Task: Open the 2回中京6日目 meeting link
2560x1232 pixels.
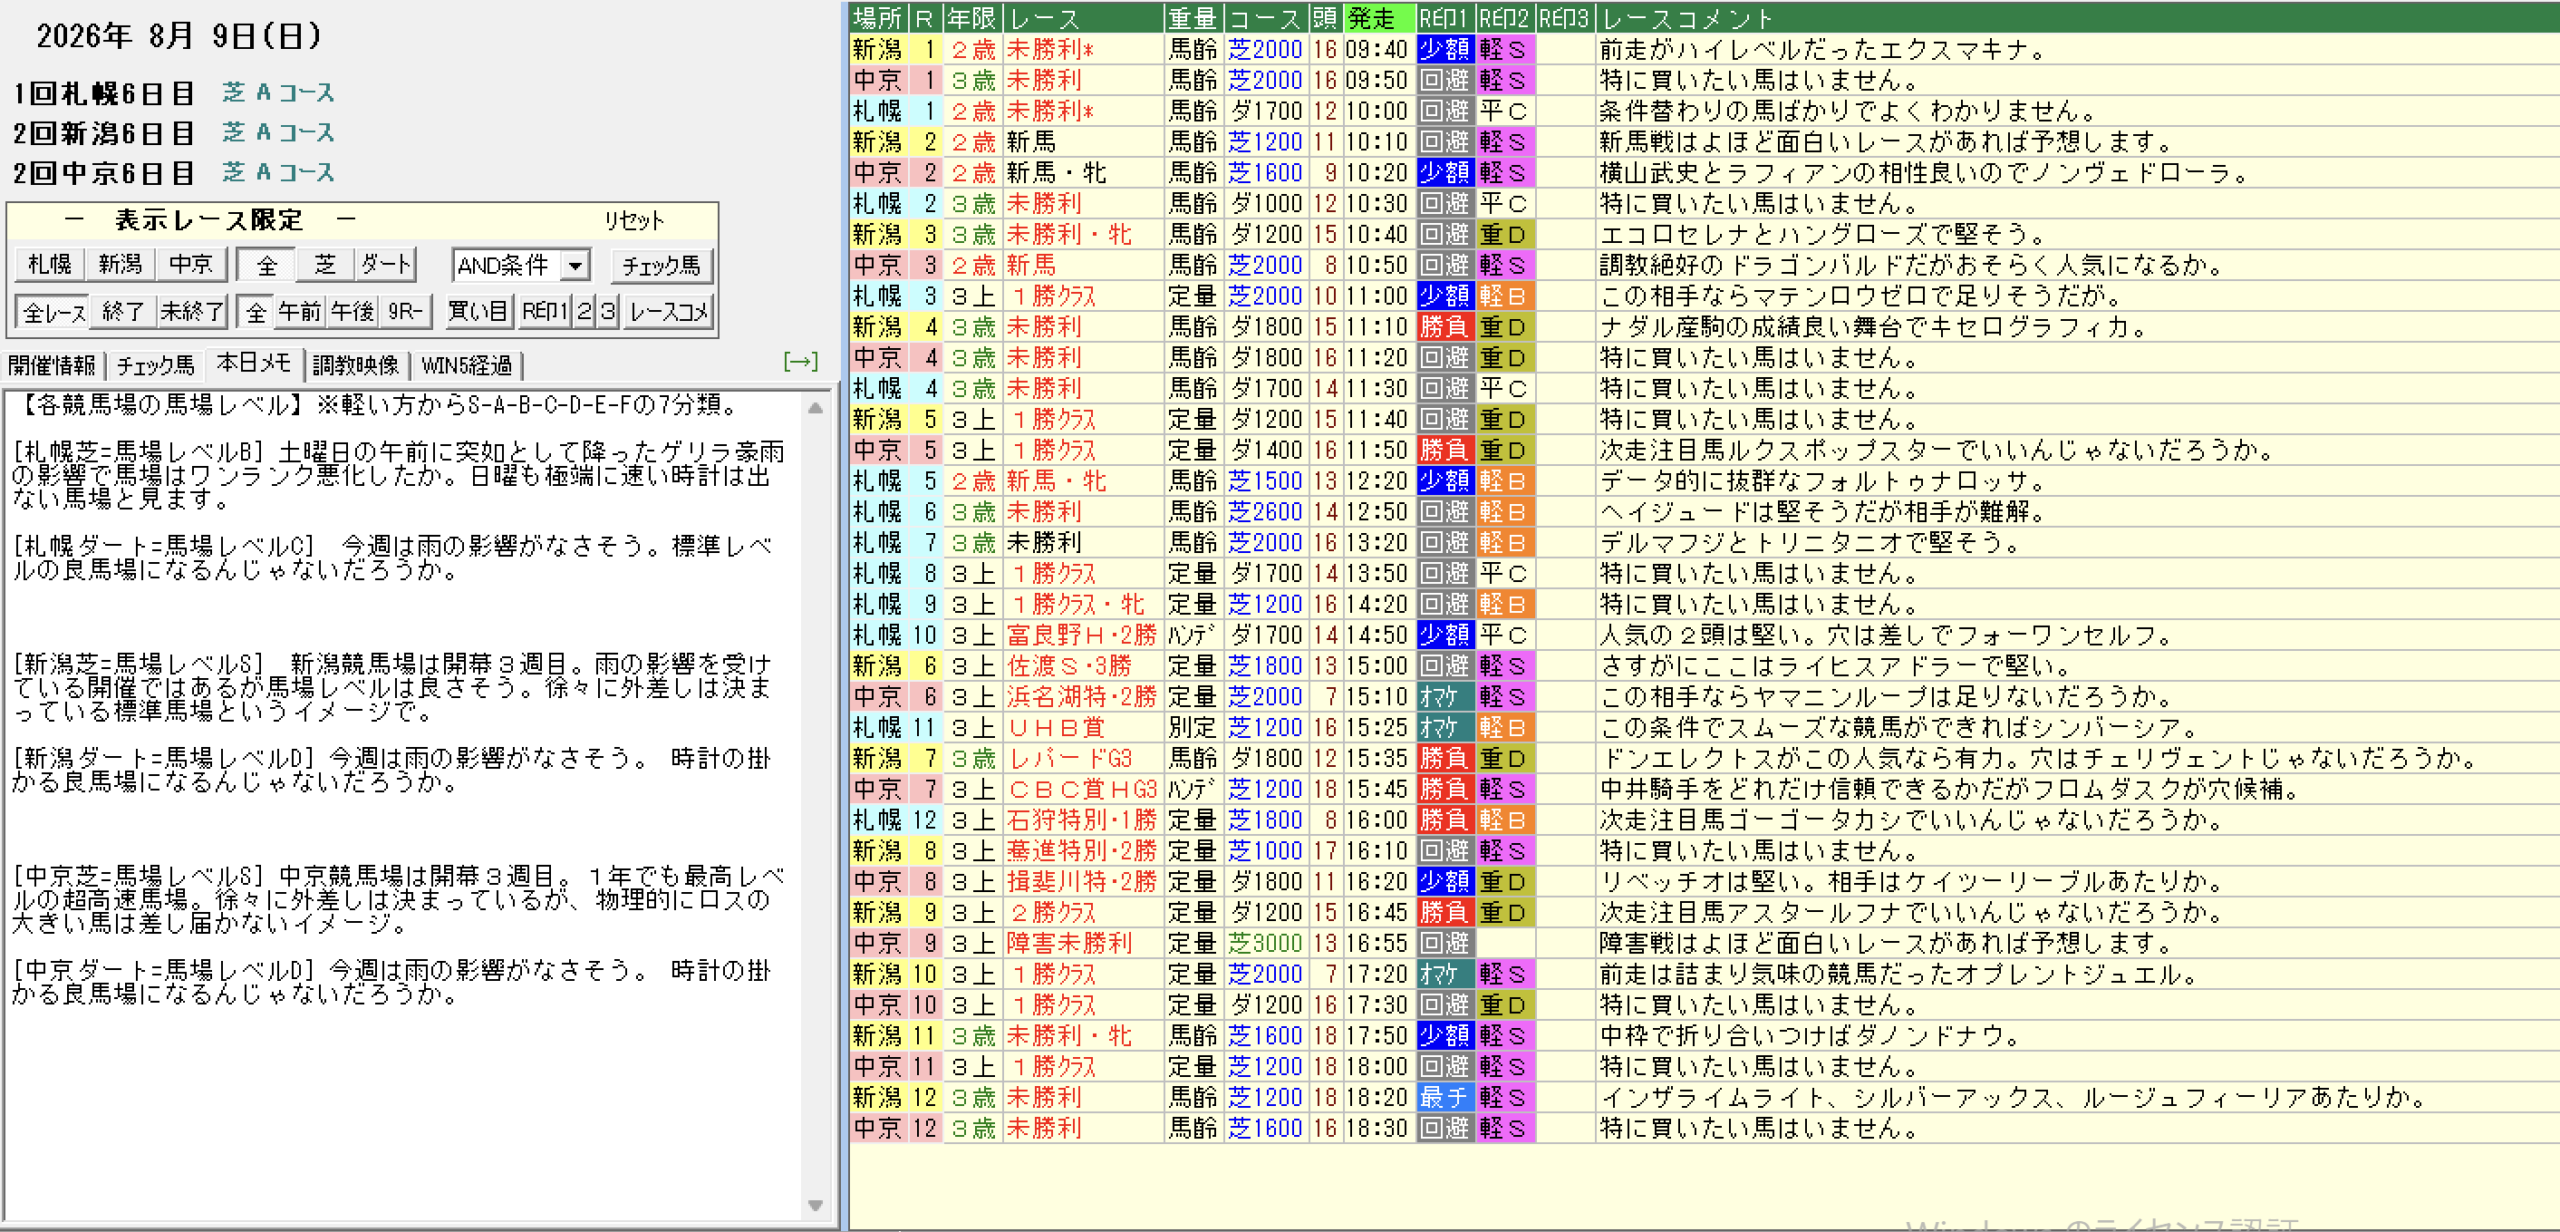Action: click(x=103, y=173)
